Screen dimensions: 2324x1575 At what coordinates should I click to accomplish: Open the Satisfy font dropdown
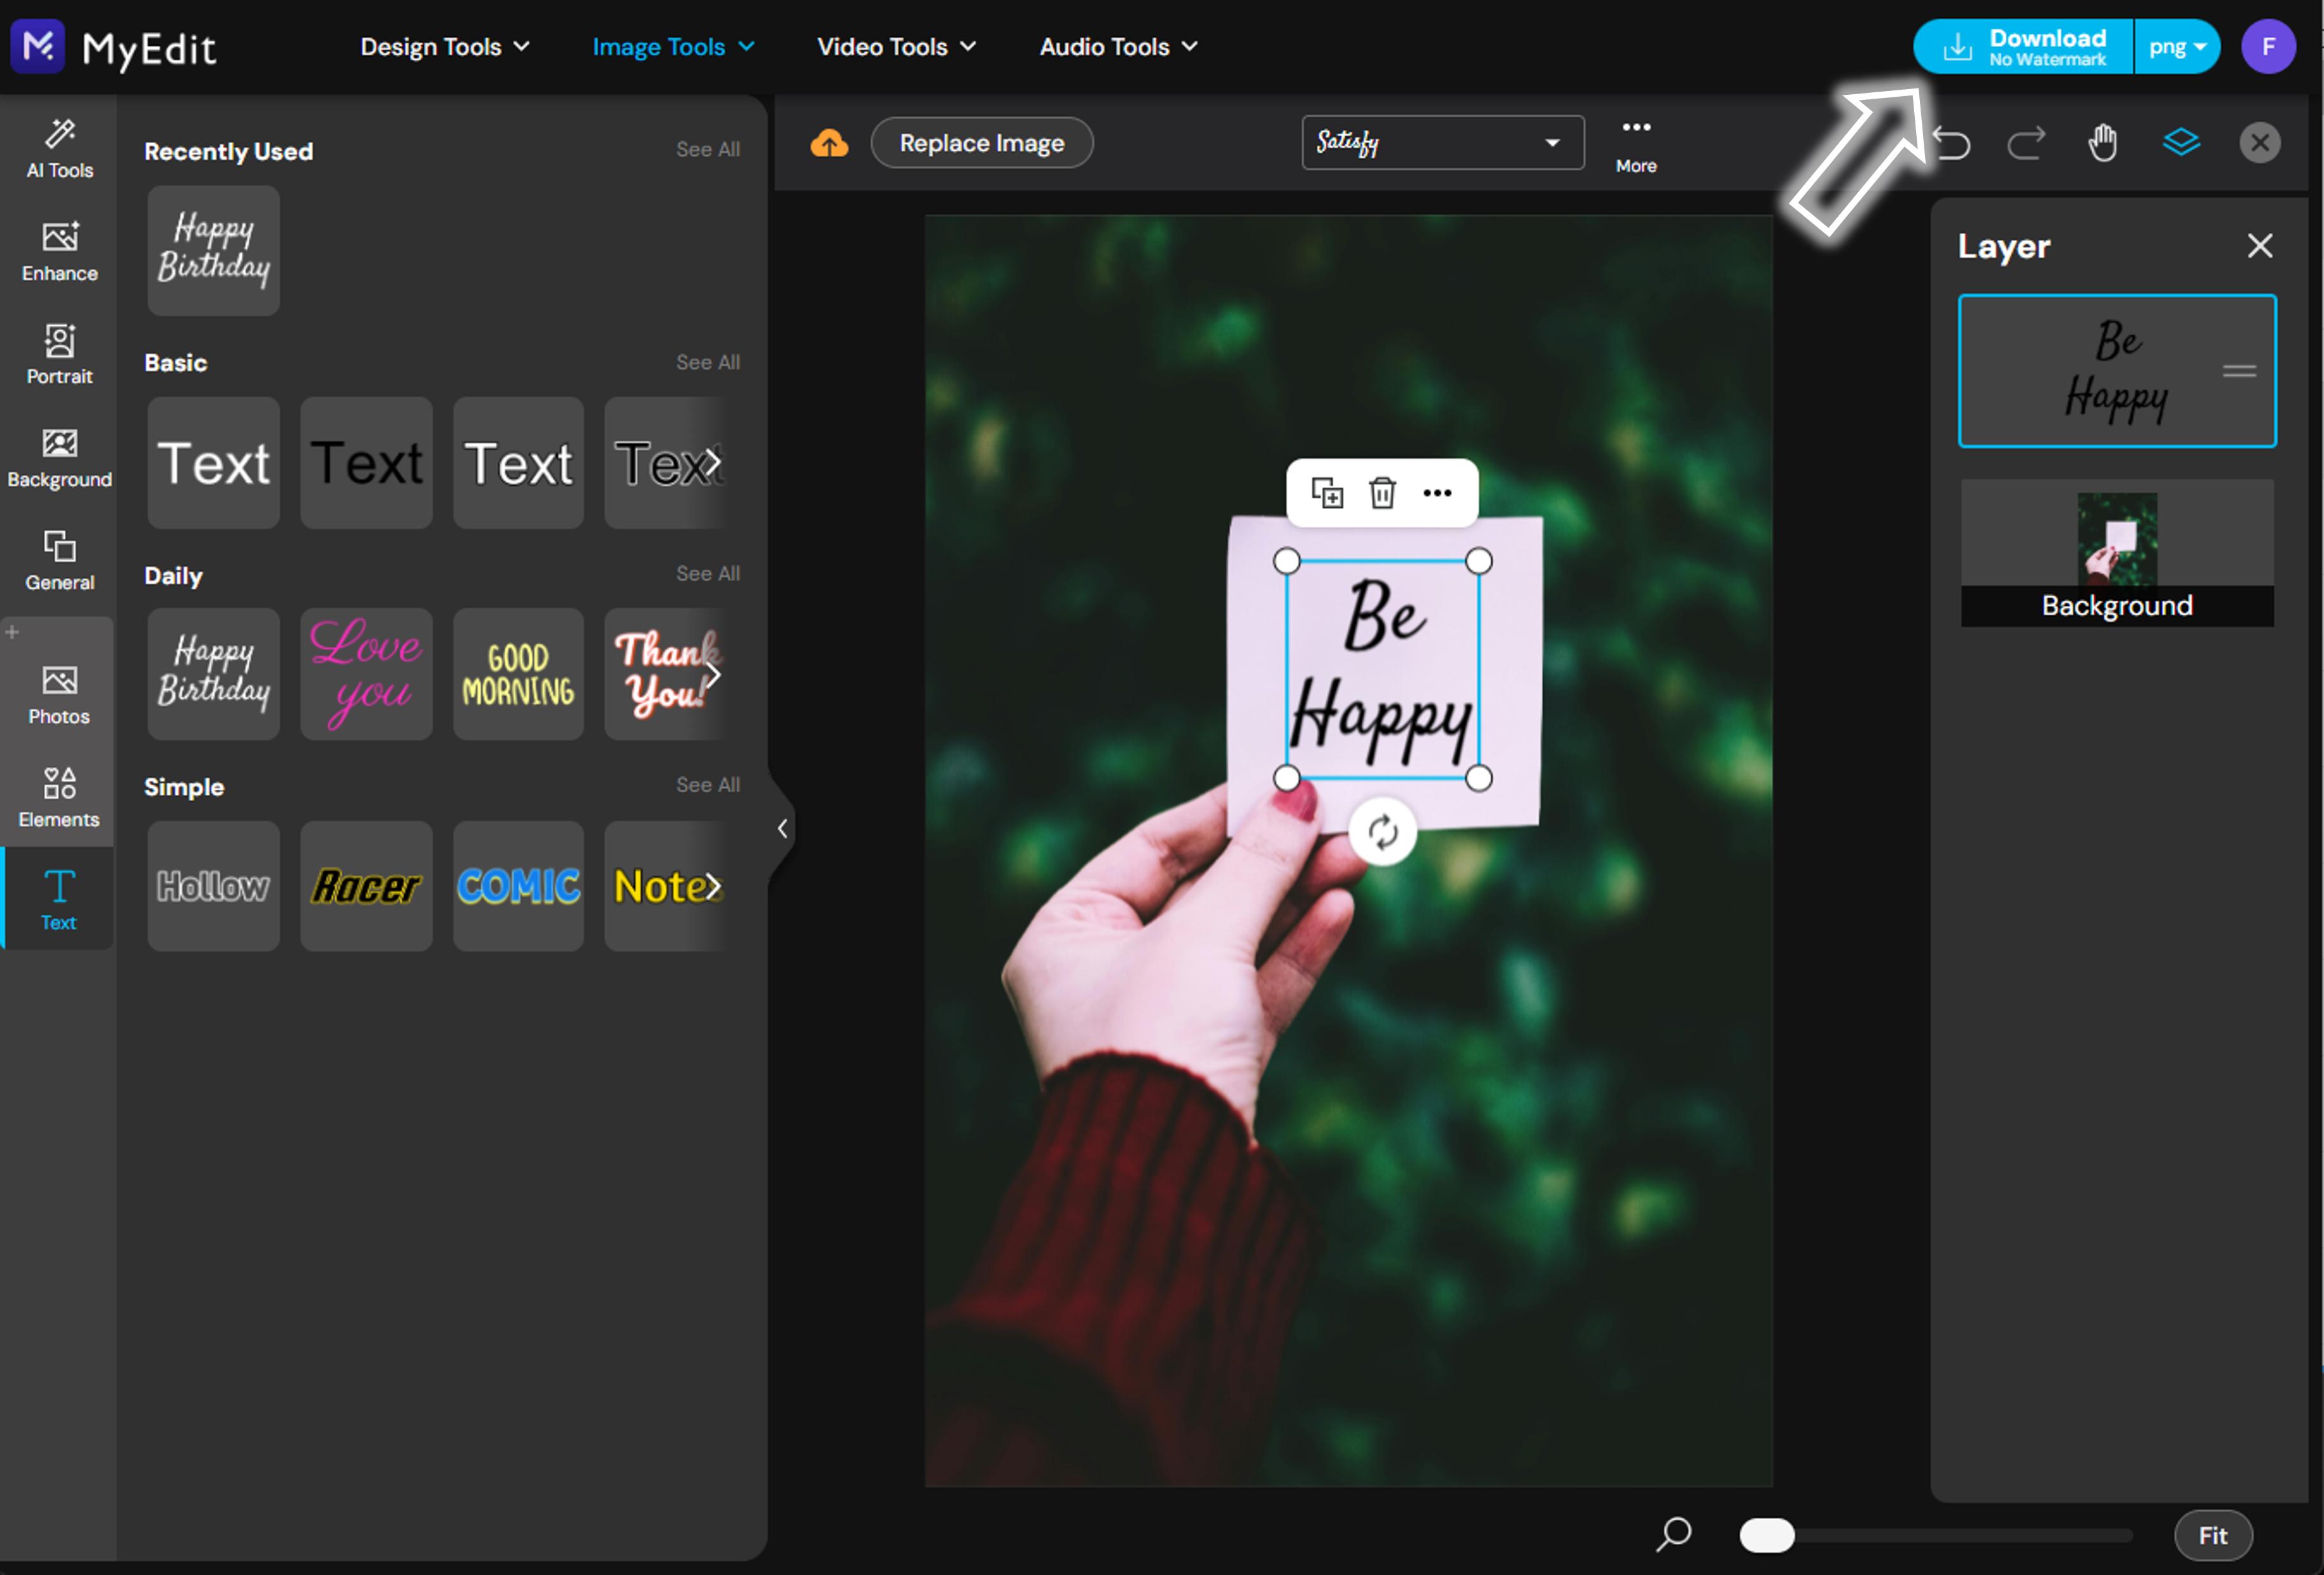pos(1442,143)
